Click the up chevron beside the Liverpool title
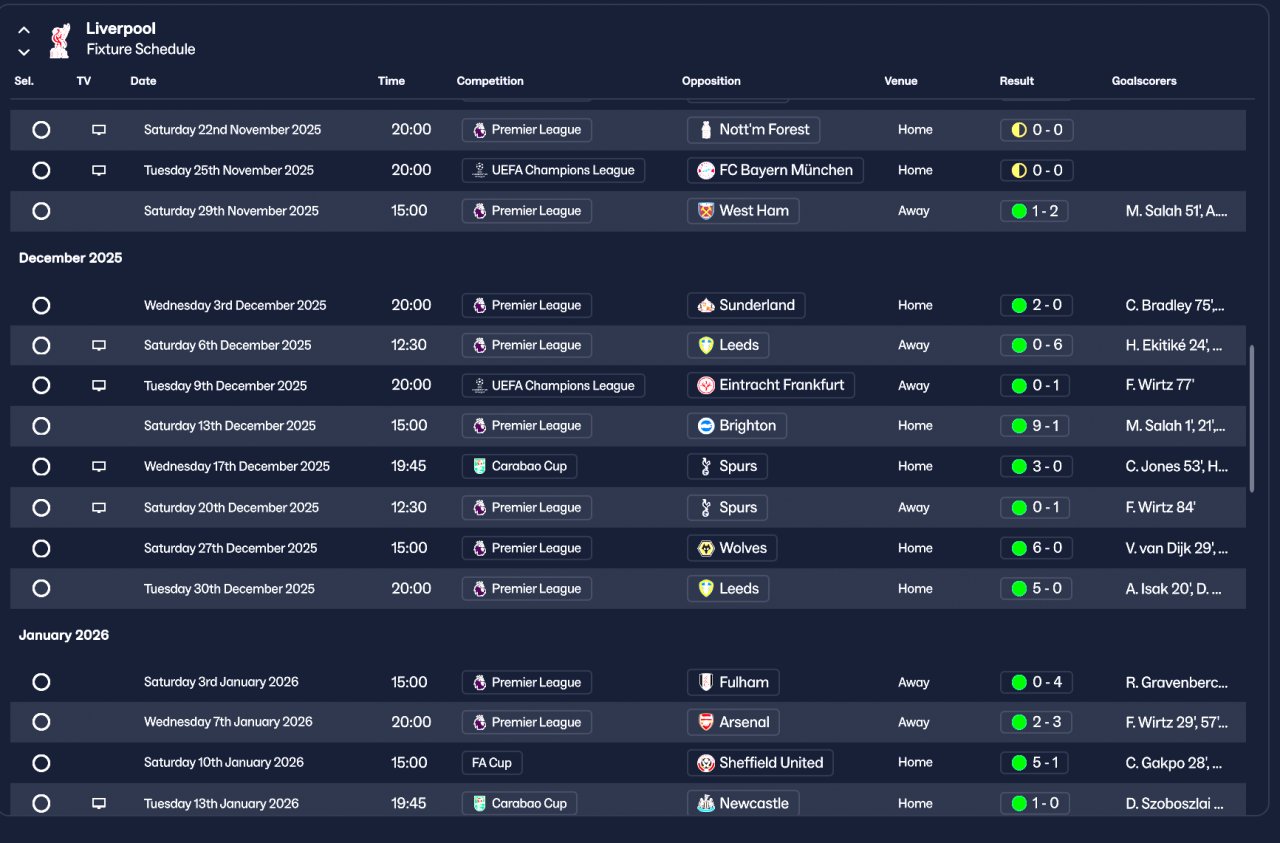Screen dimensions: 1280x843 pos(24,30)
